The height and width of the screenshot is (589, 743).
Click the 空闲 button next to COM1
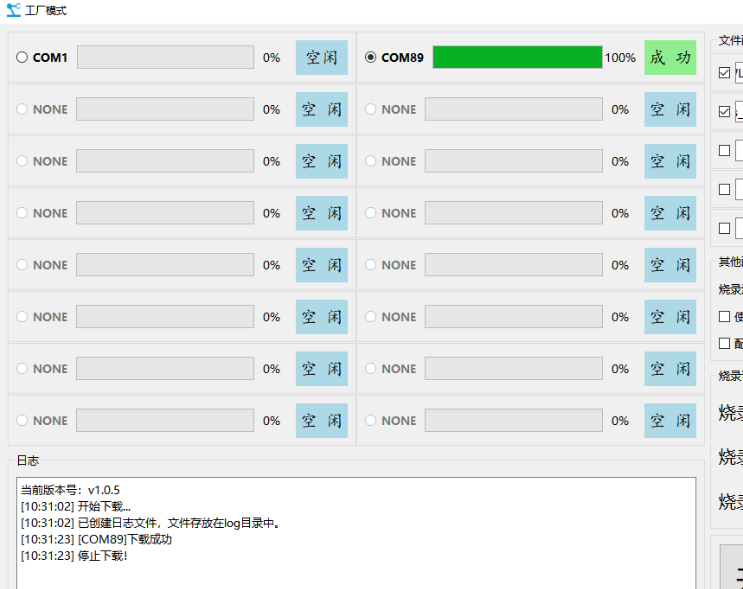(321, 58)
